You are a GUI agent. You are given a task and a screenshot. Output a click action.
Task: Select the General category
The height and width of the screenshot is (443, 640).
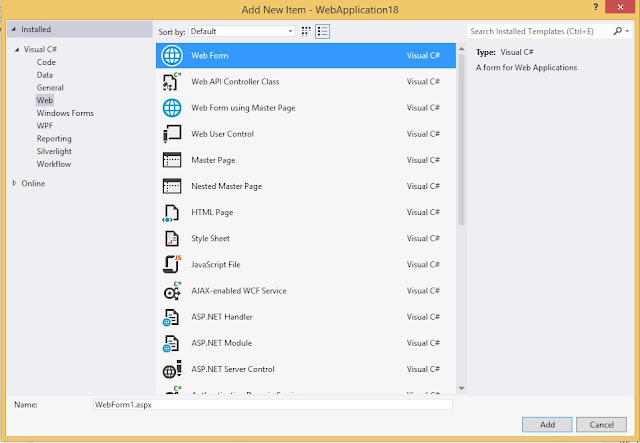pos(50,88)
